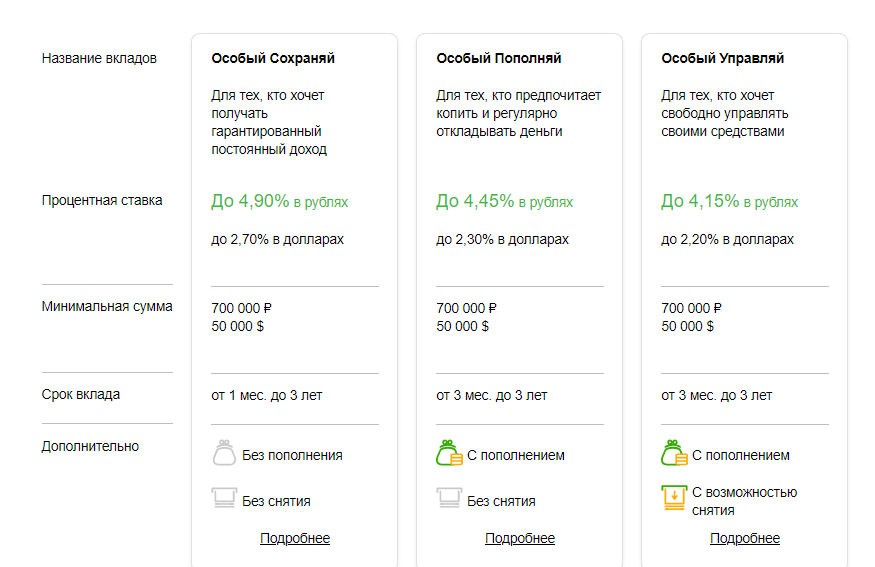Select the Особый Пополняй deposit title
This screenshot has width=875, height=567.
[x=499, y=58]
